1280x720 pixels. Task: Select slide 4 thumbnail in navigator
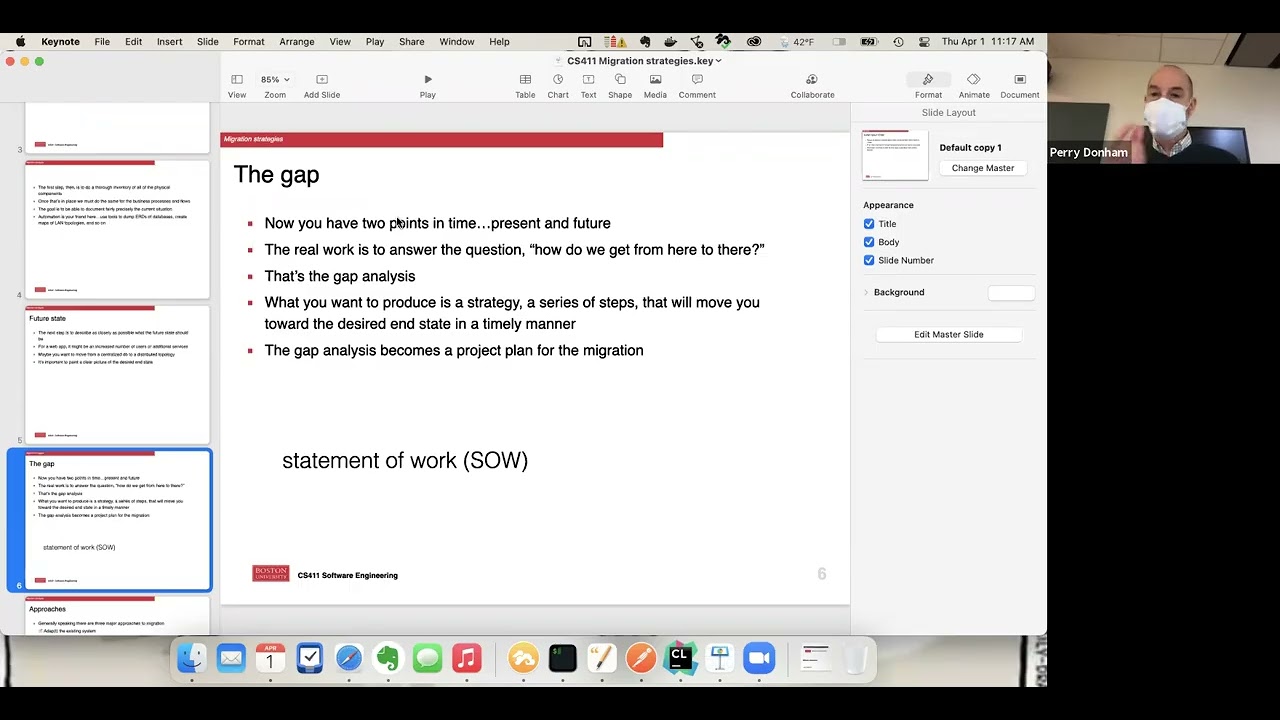click(x=117, y=229)
